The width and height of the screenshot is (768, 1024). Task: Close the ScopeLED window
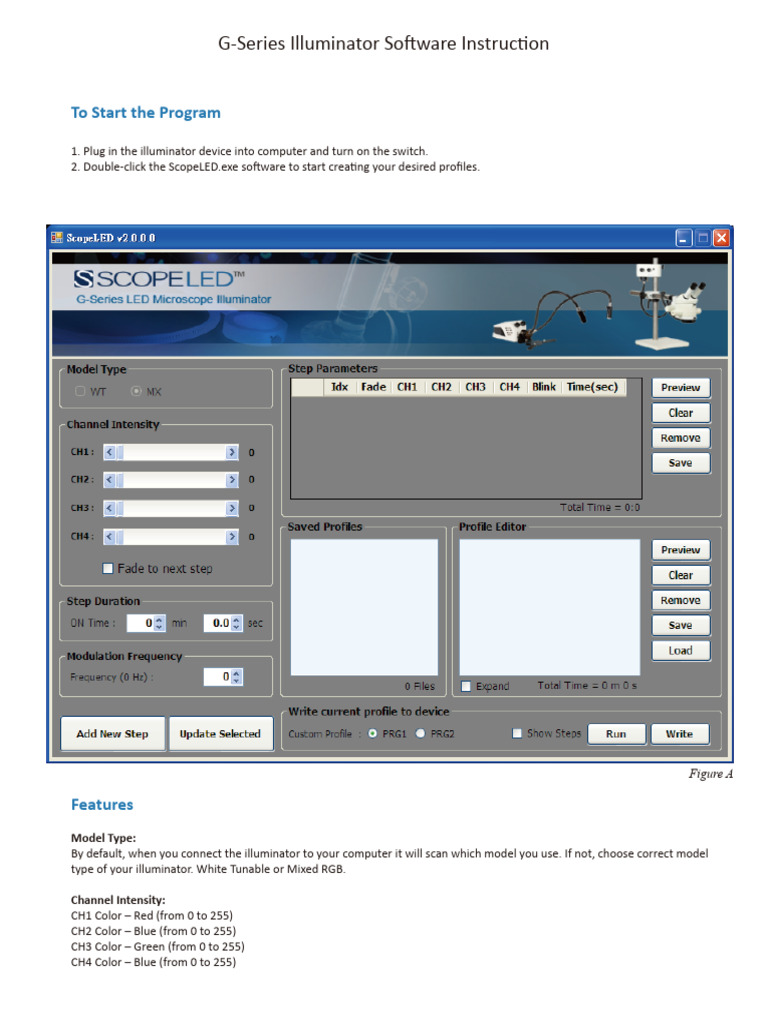pyautogui.click(x=721, y=238)
